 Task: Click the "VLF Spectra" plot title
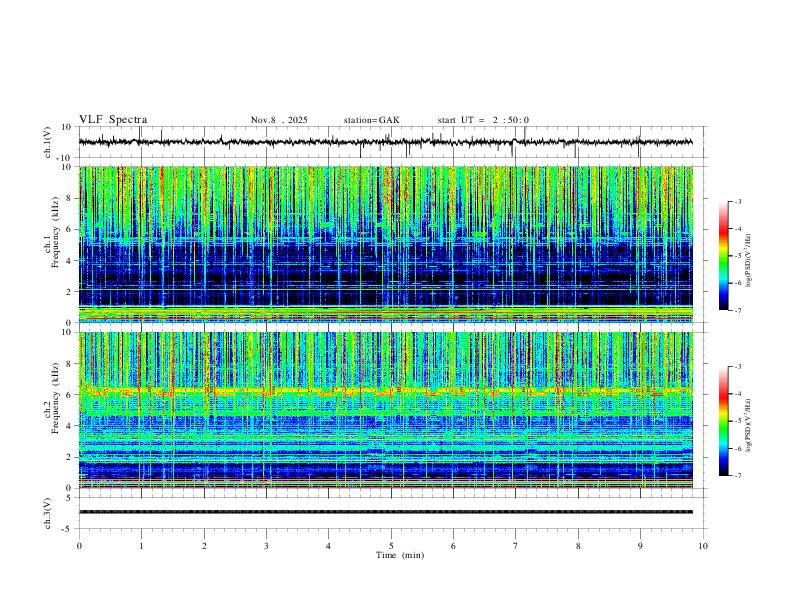click(x=113, y=120)
